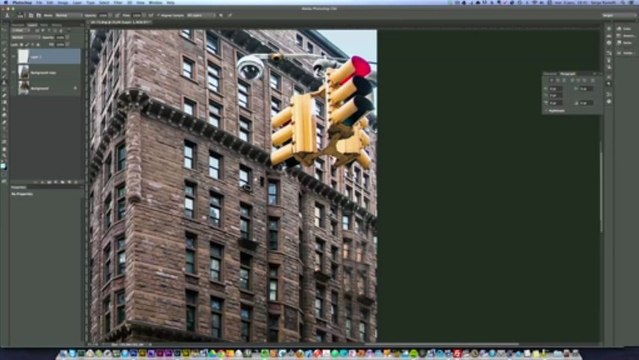This screenshot has width=639, height=360.
Task: Add layer style with fx icon
Action: [x=42, y=182]
